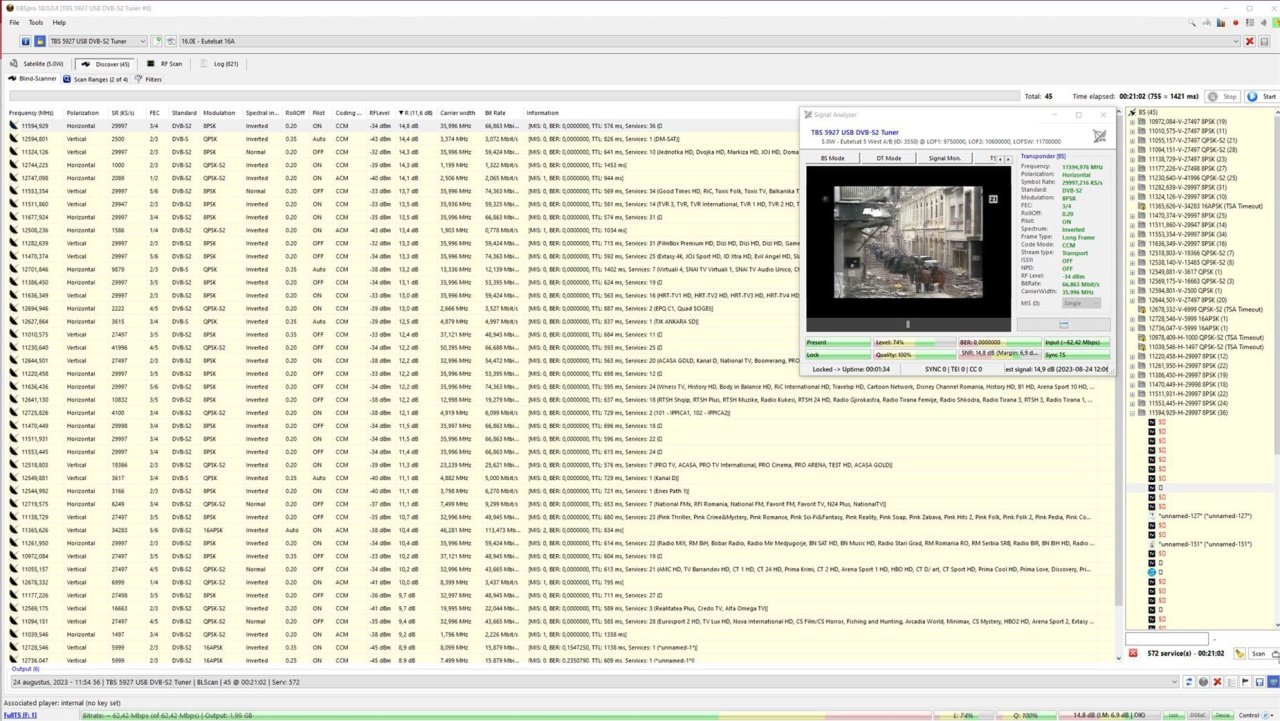
Task: Open the Filters panel using the funnel icon
Action: (x=140, y=79)
